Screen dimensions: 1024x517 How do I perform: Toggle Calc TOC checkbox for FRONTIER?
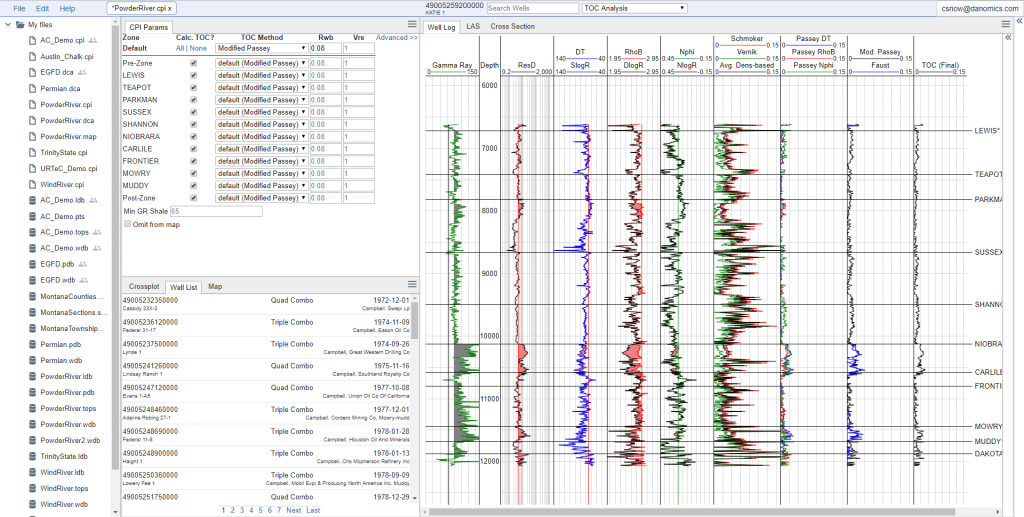[193, 161]
